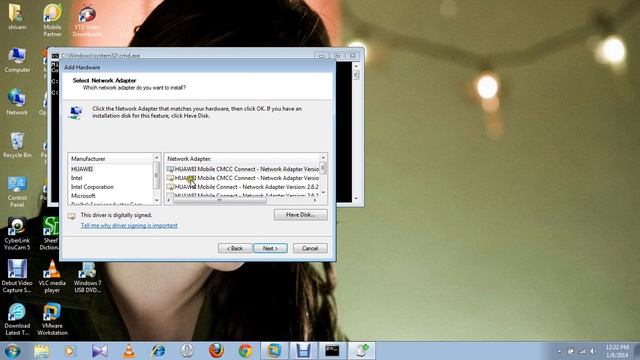Select the topmost HUAWEI Mobile CMCC Connect adapter
The image size is (640, 360).
(242, 169)
